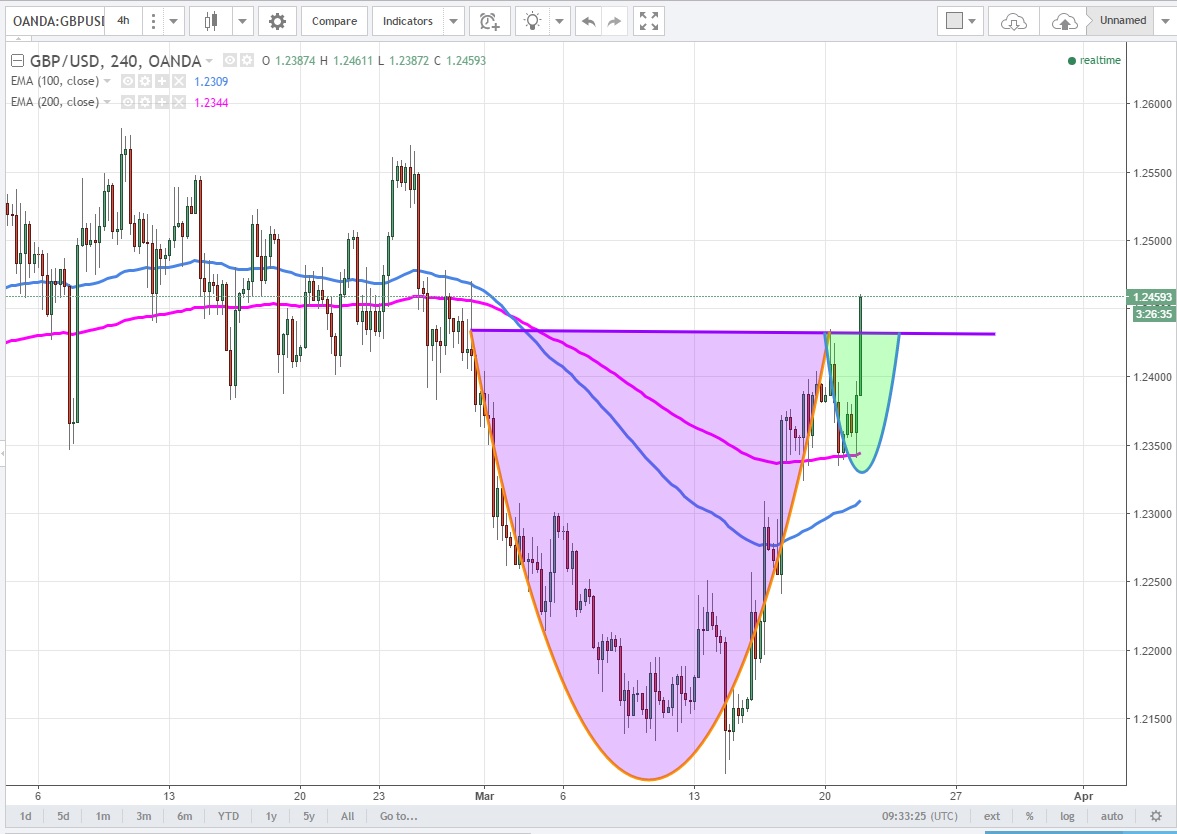Load chart layout with cloud download icon
The height and width of the screenshot is (834, 1177).
click(1013, 21)
